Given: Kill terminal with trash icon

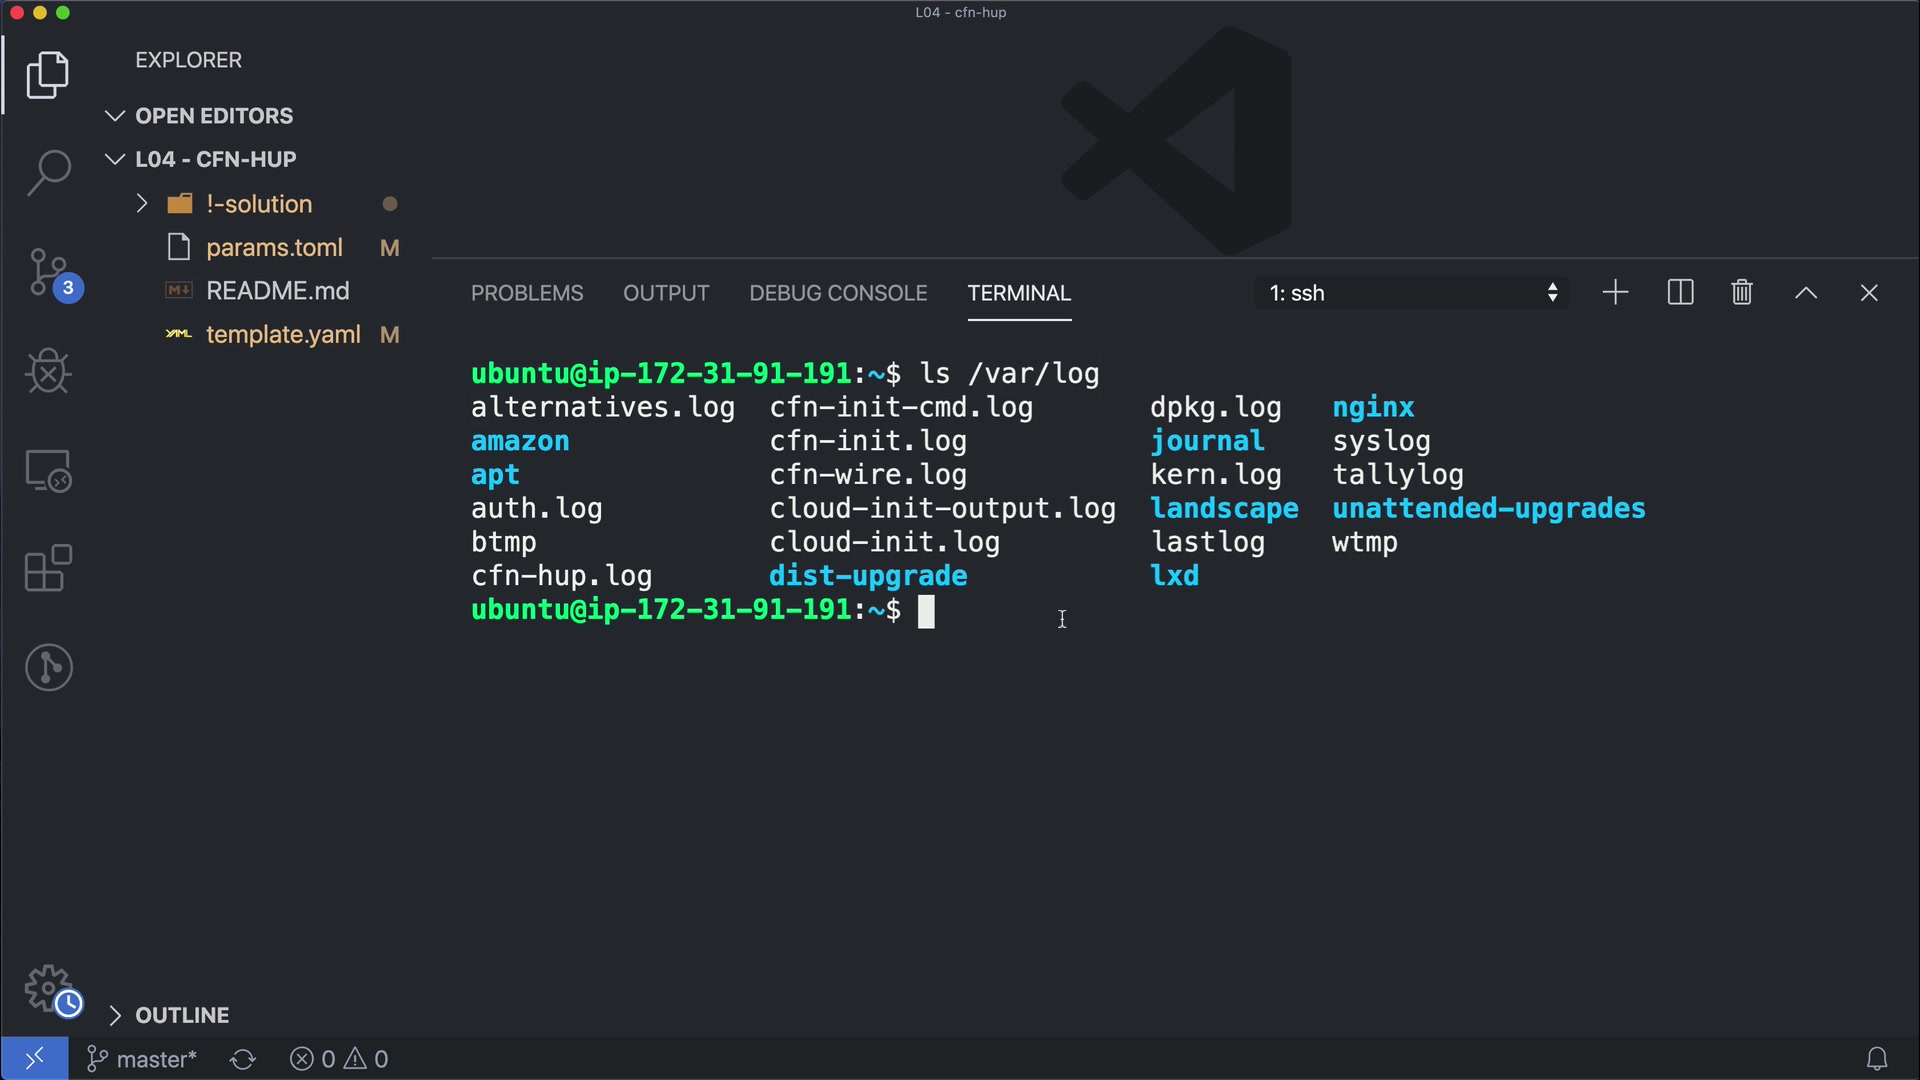Looking at the screenshot, I should [1742, 293].
